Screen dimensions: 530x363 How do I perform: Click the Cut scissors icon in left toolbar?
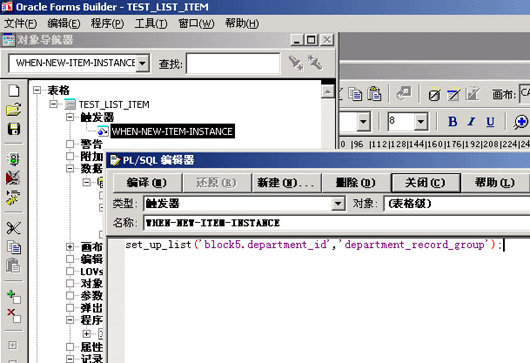point(14,228)
